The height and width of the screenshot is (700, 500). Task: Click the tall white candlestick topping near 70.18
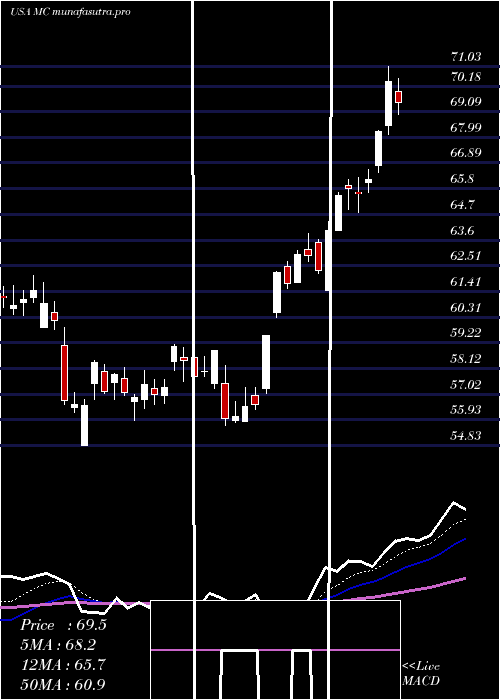tap(388, 103)
